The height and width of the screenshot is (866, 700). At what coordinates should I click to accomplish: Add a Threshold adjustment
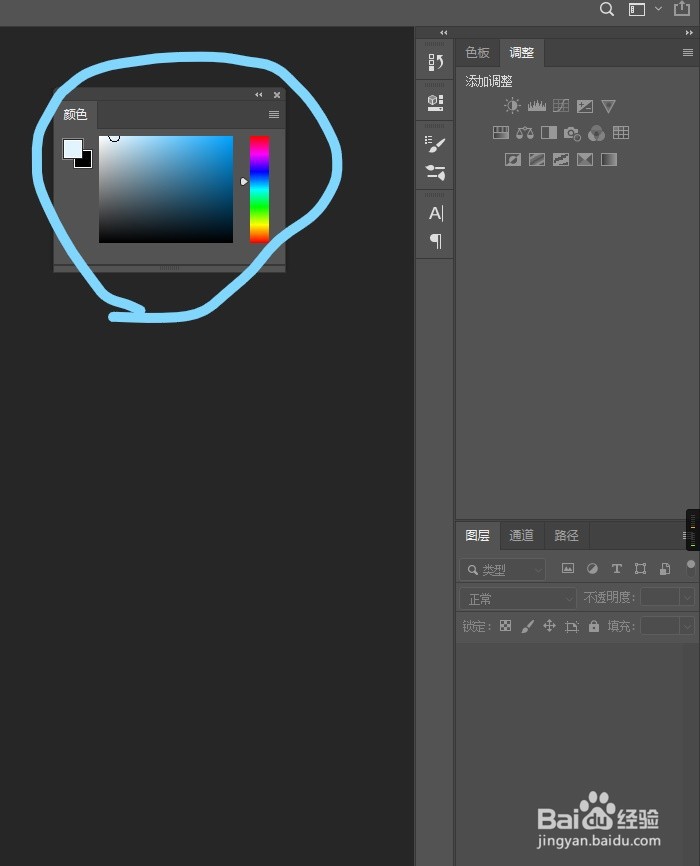(561, 160)
